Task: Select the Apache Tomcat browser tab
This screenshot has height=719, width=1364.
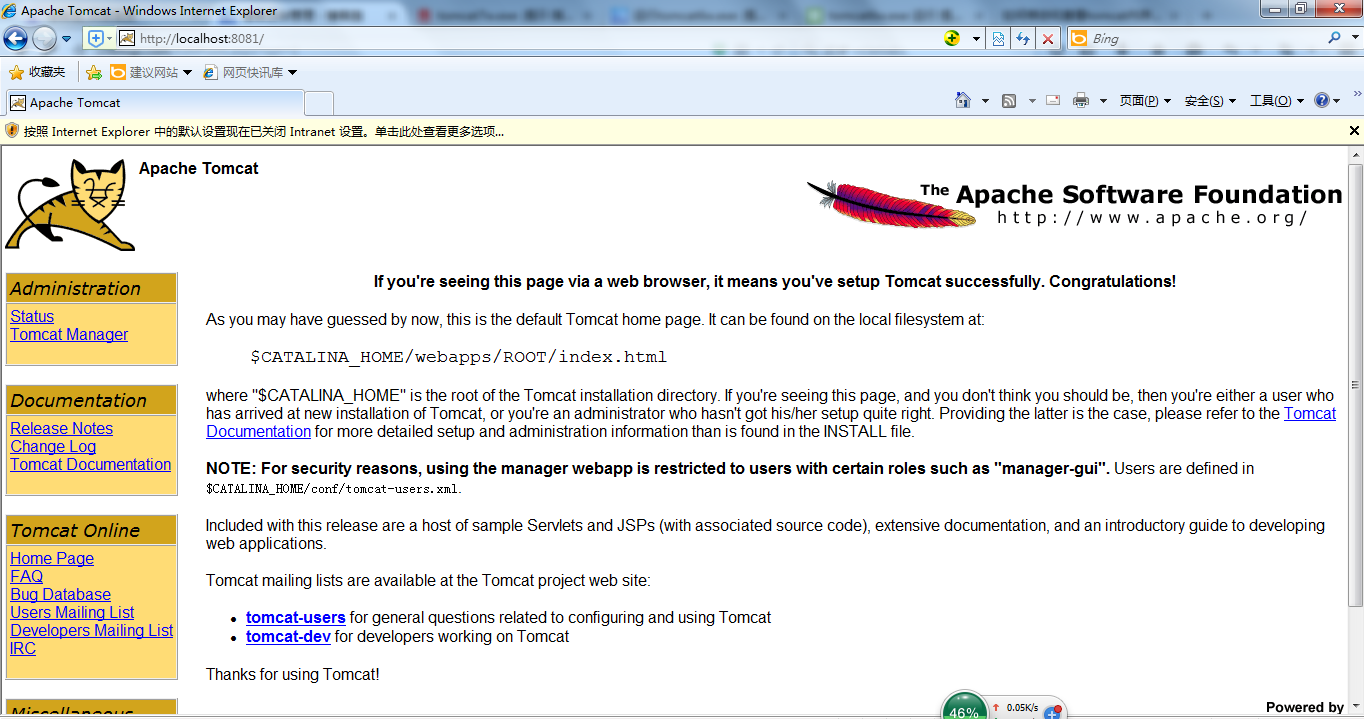Action: pyautogui.click(x=154, y=102)
